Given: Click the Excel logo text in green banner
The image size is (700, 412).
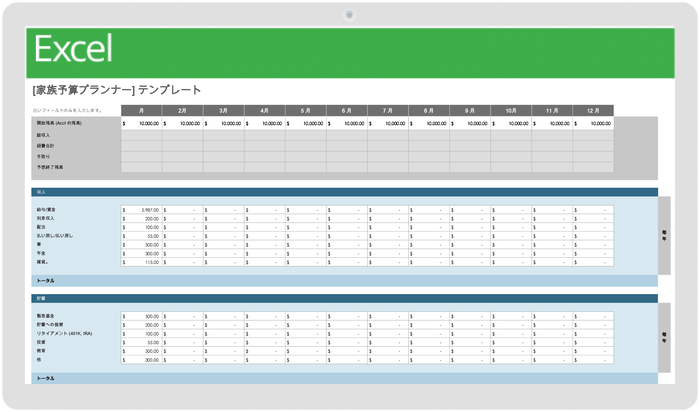Looking at the screenshot, I should click(73, 49).
